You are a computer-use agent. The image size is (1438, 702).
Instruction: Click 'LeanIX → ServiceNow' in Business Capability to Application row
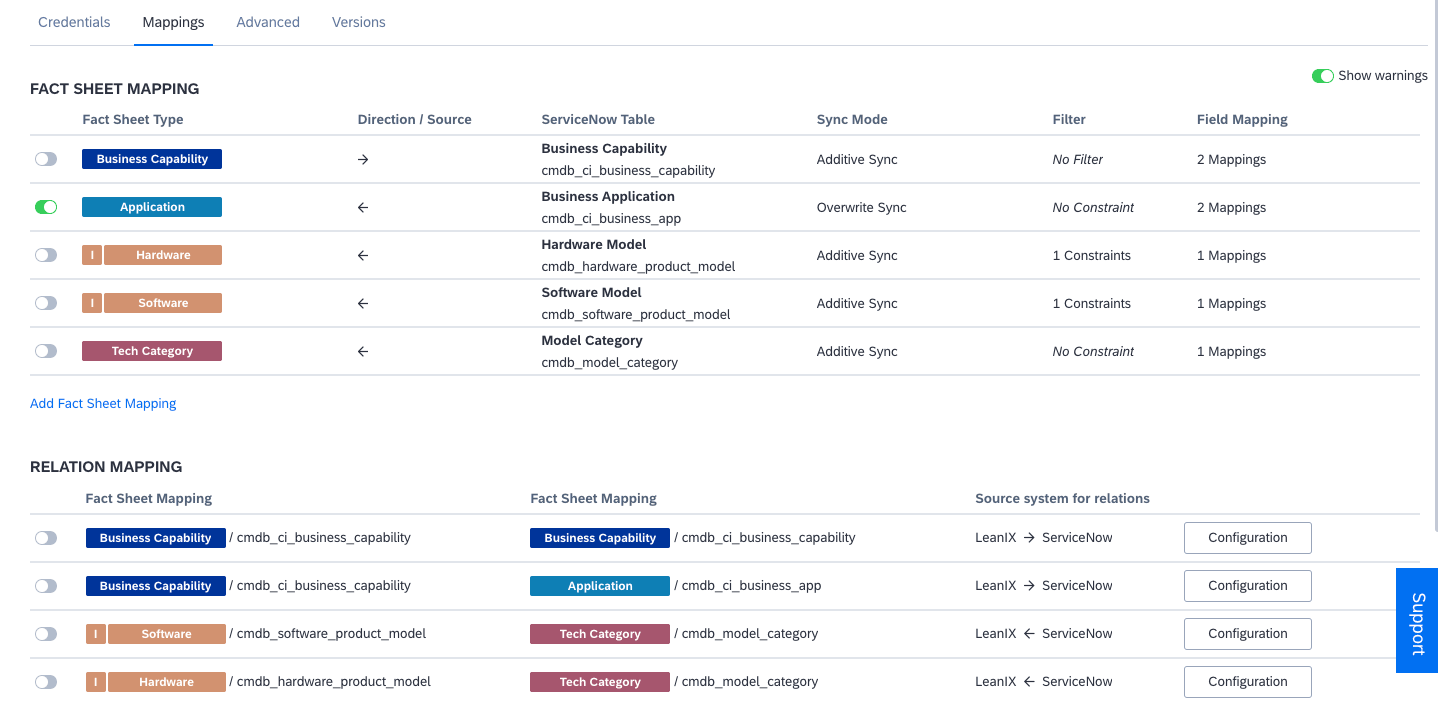click(1044, 586)
